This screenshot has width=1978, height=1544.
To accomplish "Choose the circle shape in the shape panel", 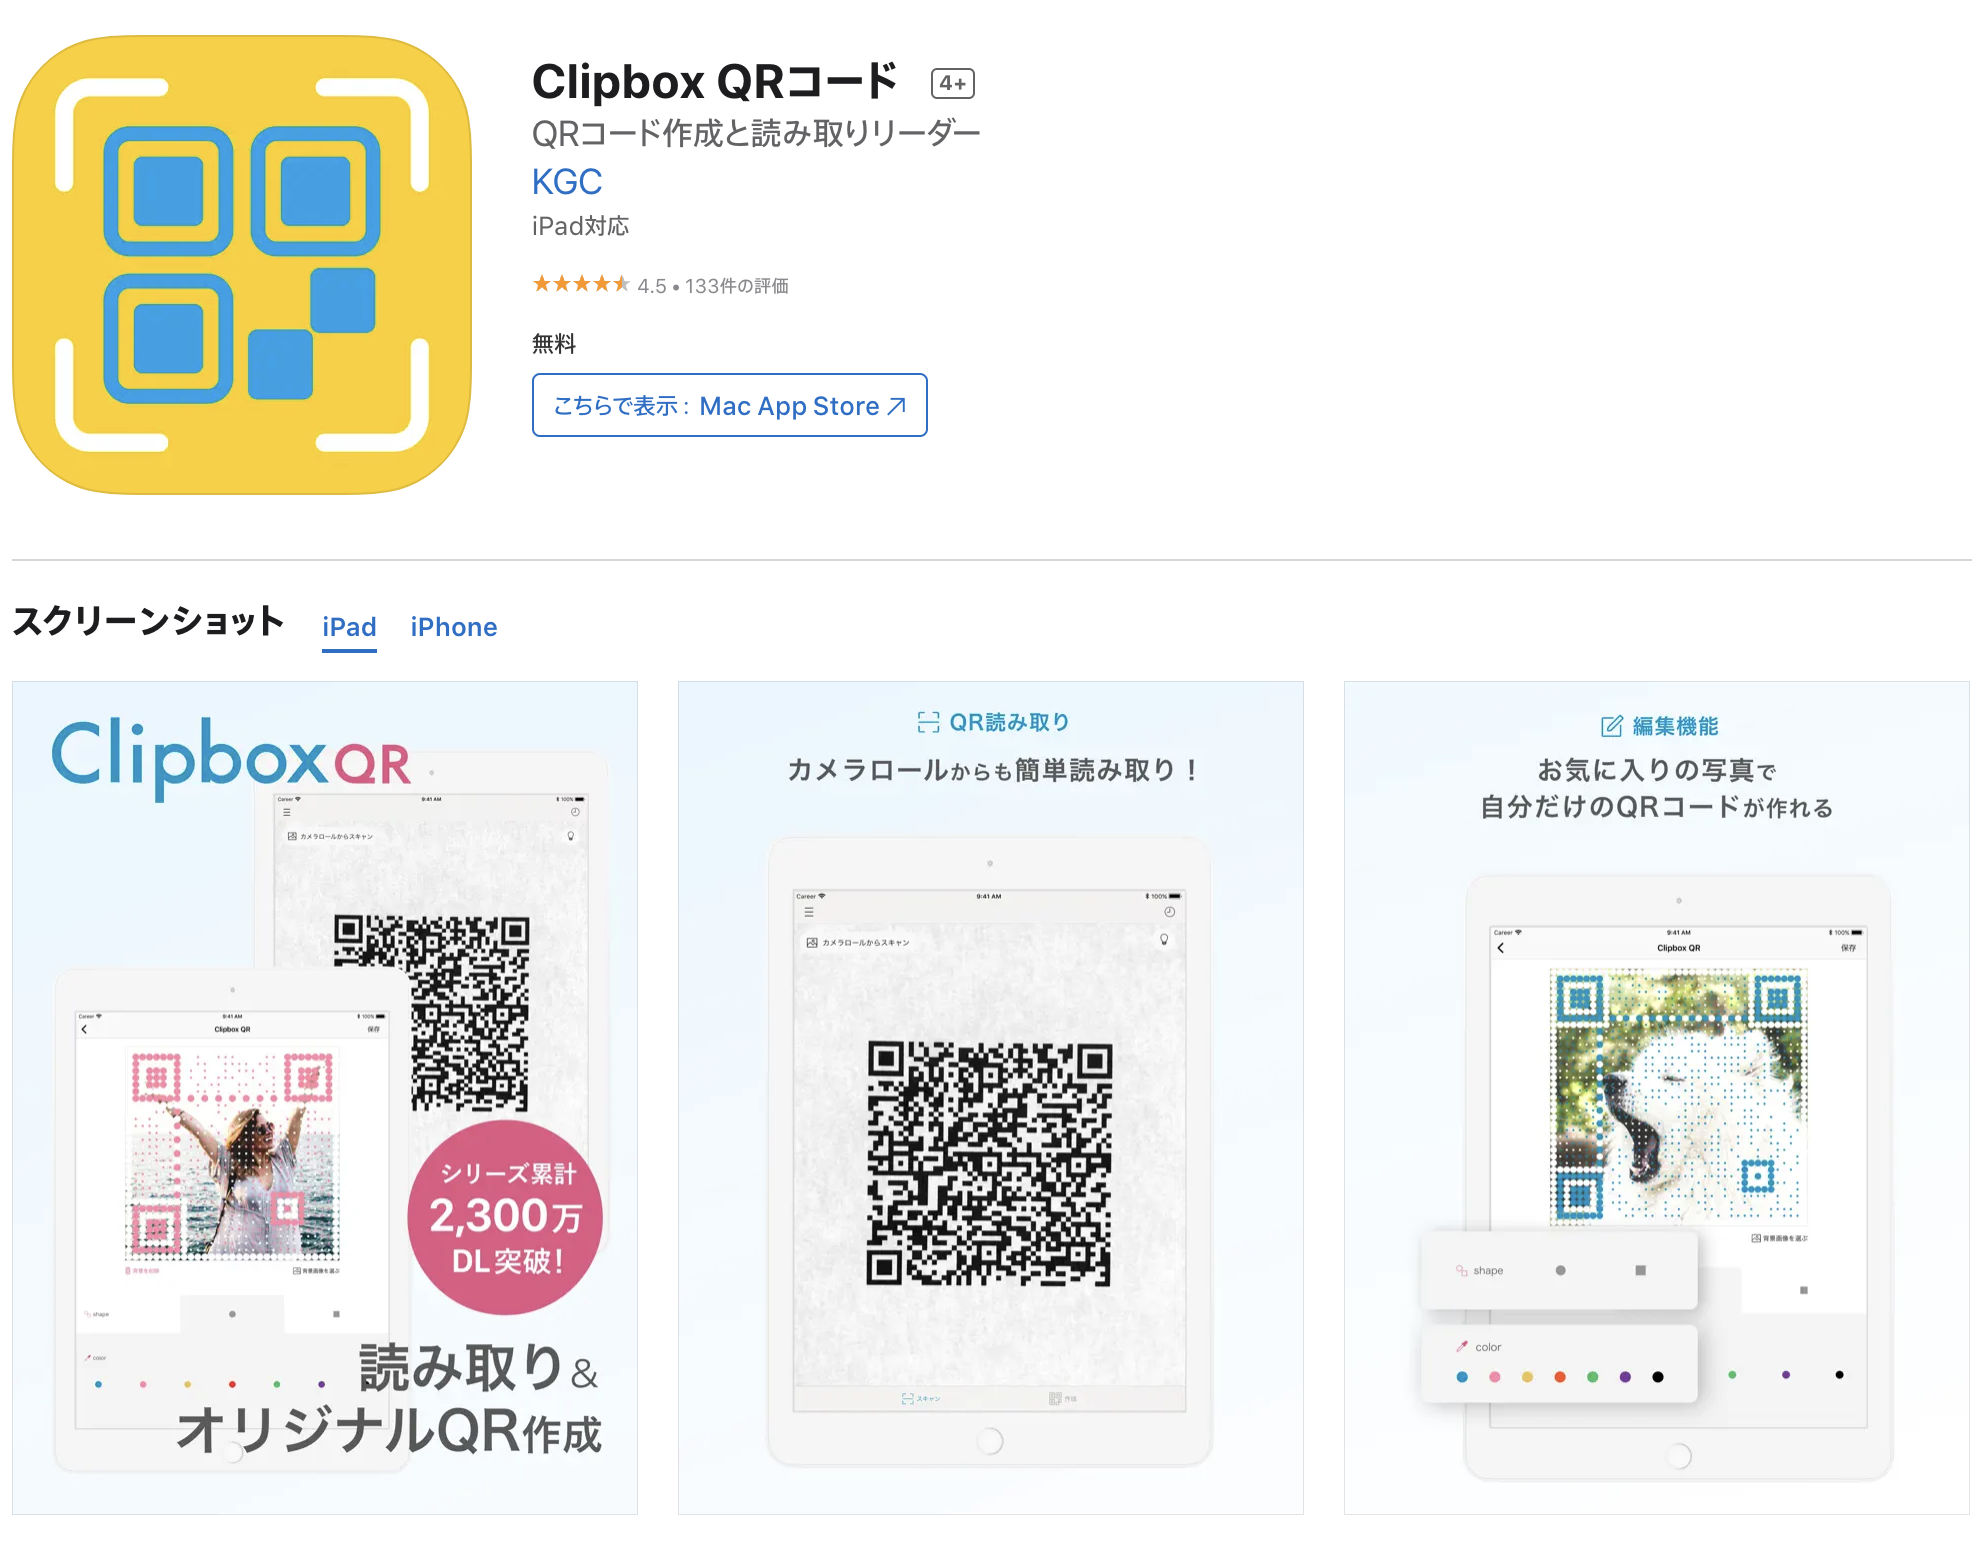I will (1561, 1270).
